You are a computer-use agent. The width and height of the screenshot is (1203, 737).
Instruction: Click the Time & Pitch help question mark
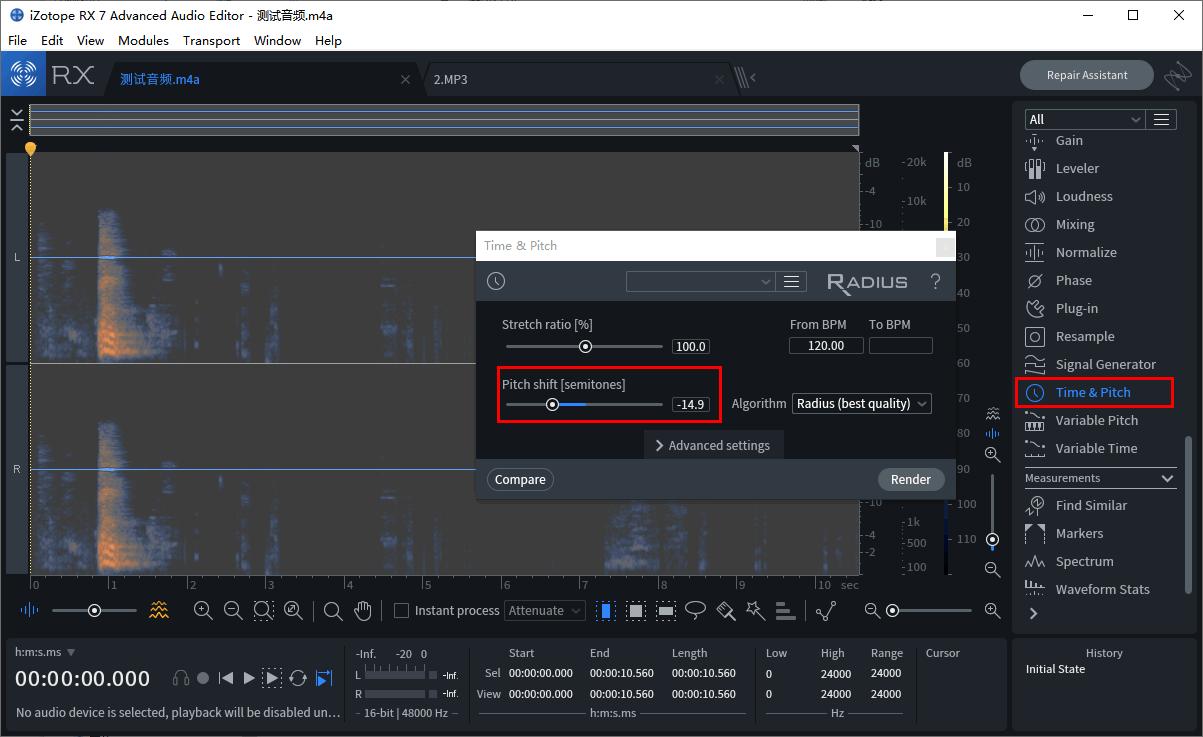[935, 282]
